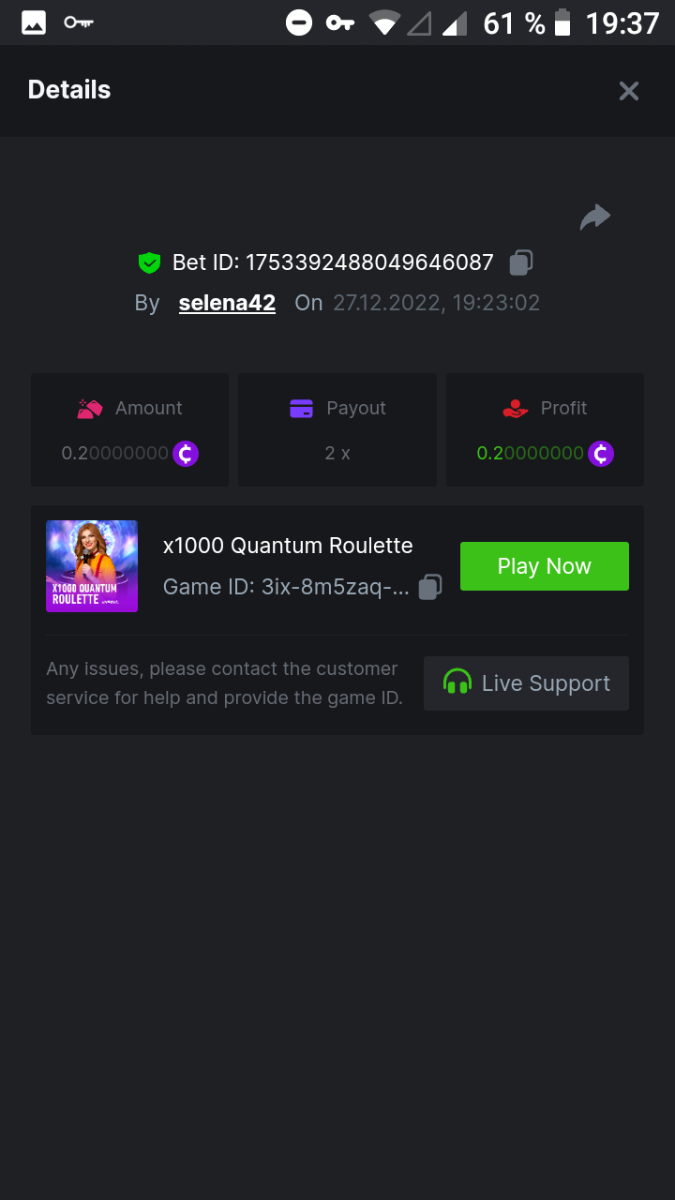Tap the image notification icon in status bar

pos(34,22)
